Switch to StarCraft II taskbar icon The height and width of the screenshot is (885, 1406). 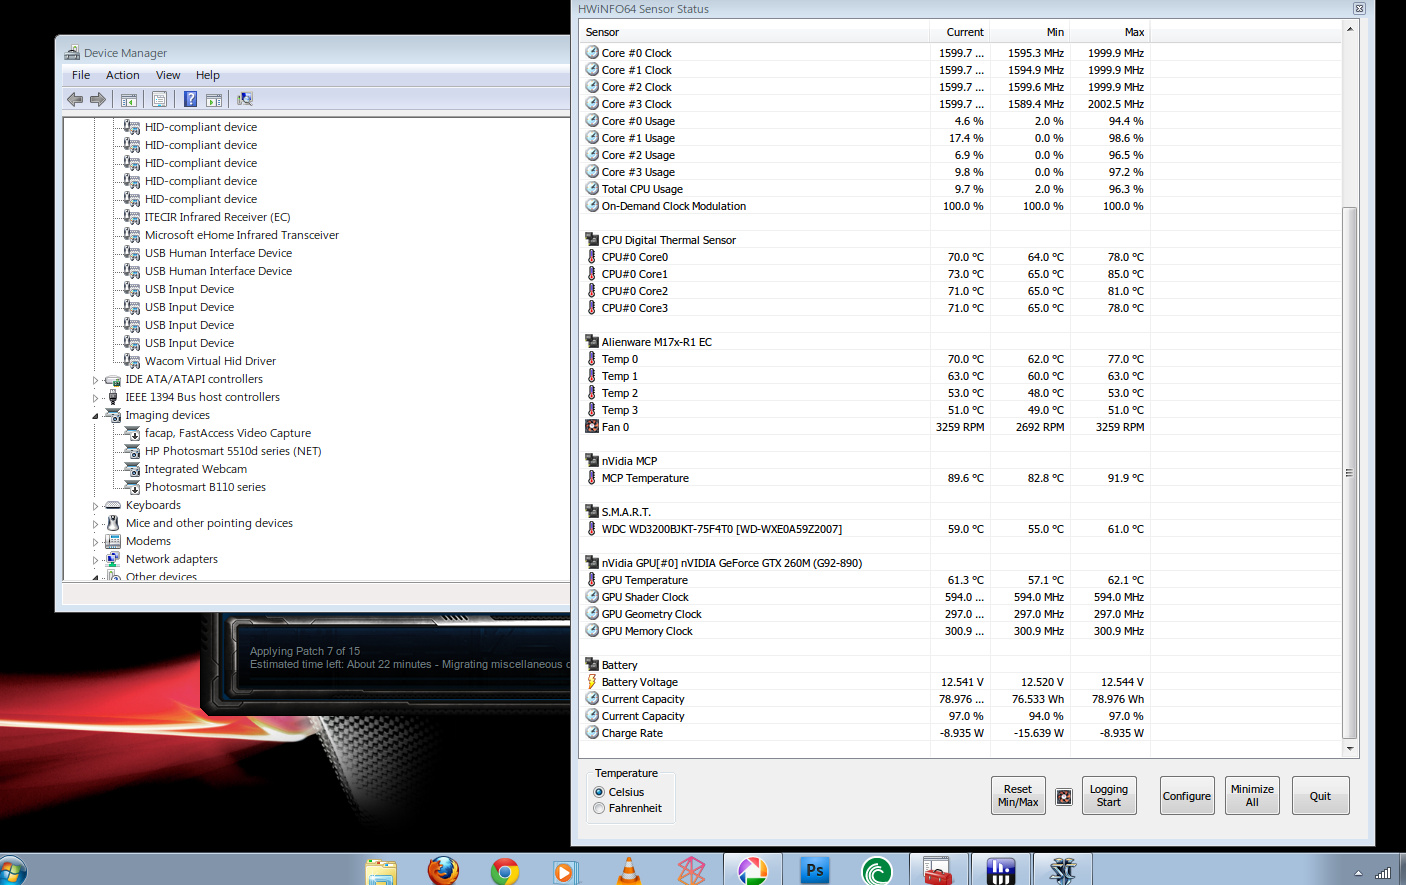(1063, 871)
